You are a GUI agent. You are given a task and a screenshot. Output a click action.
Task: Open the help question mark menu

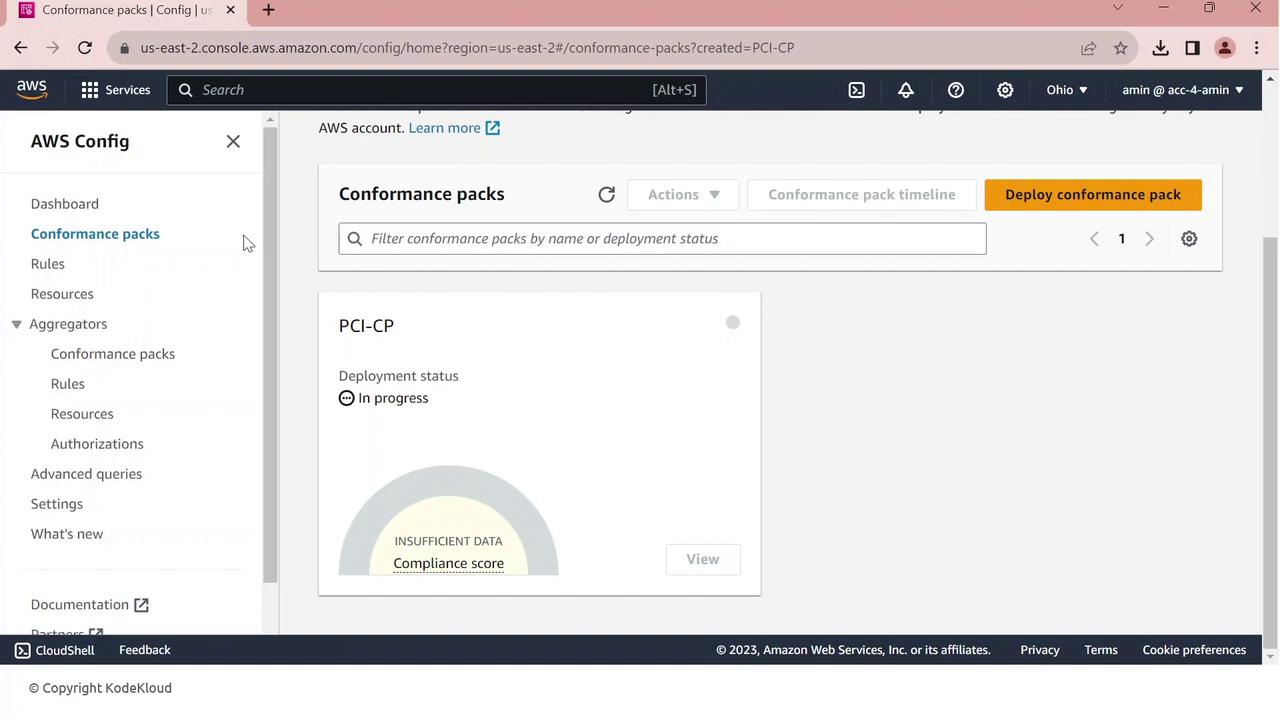coord(956,90)
